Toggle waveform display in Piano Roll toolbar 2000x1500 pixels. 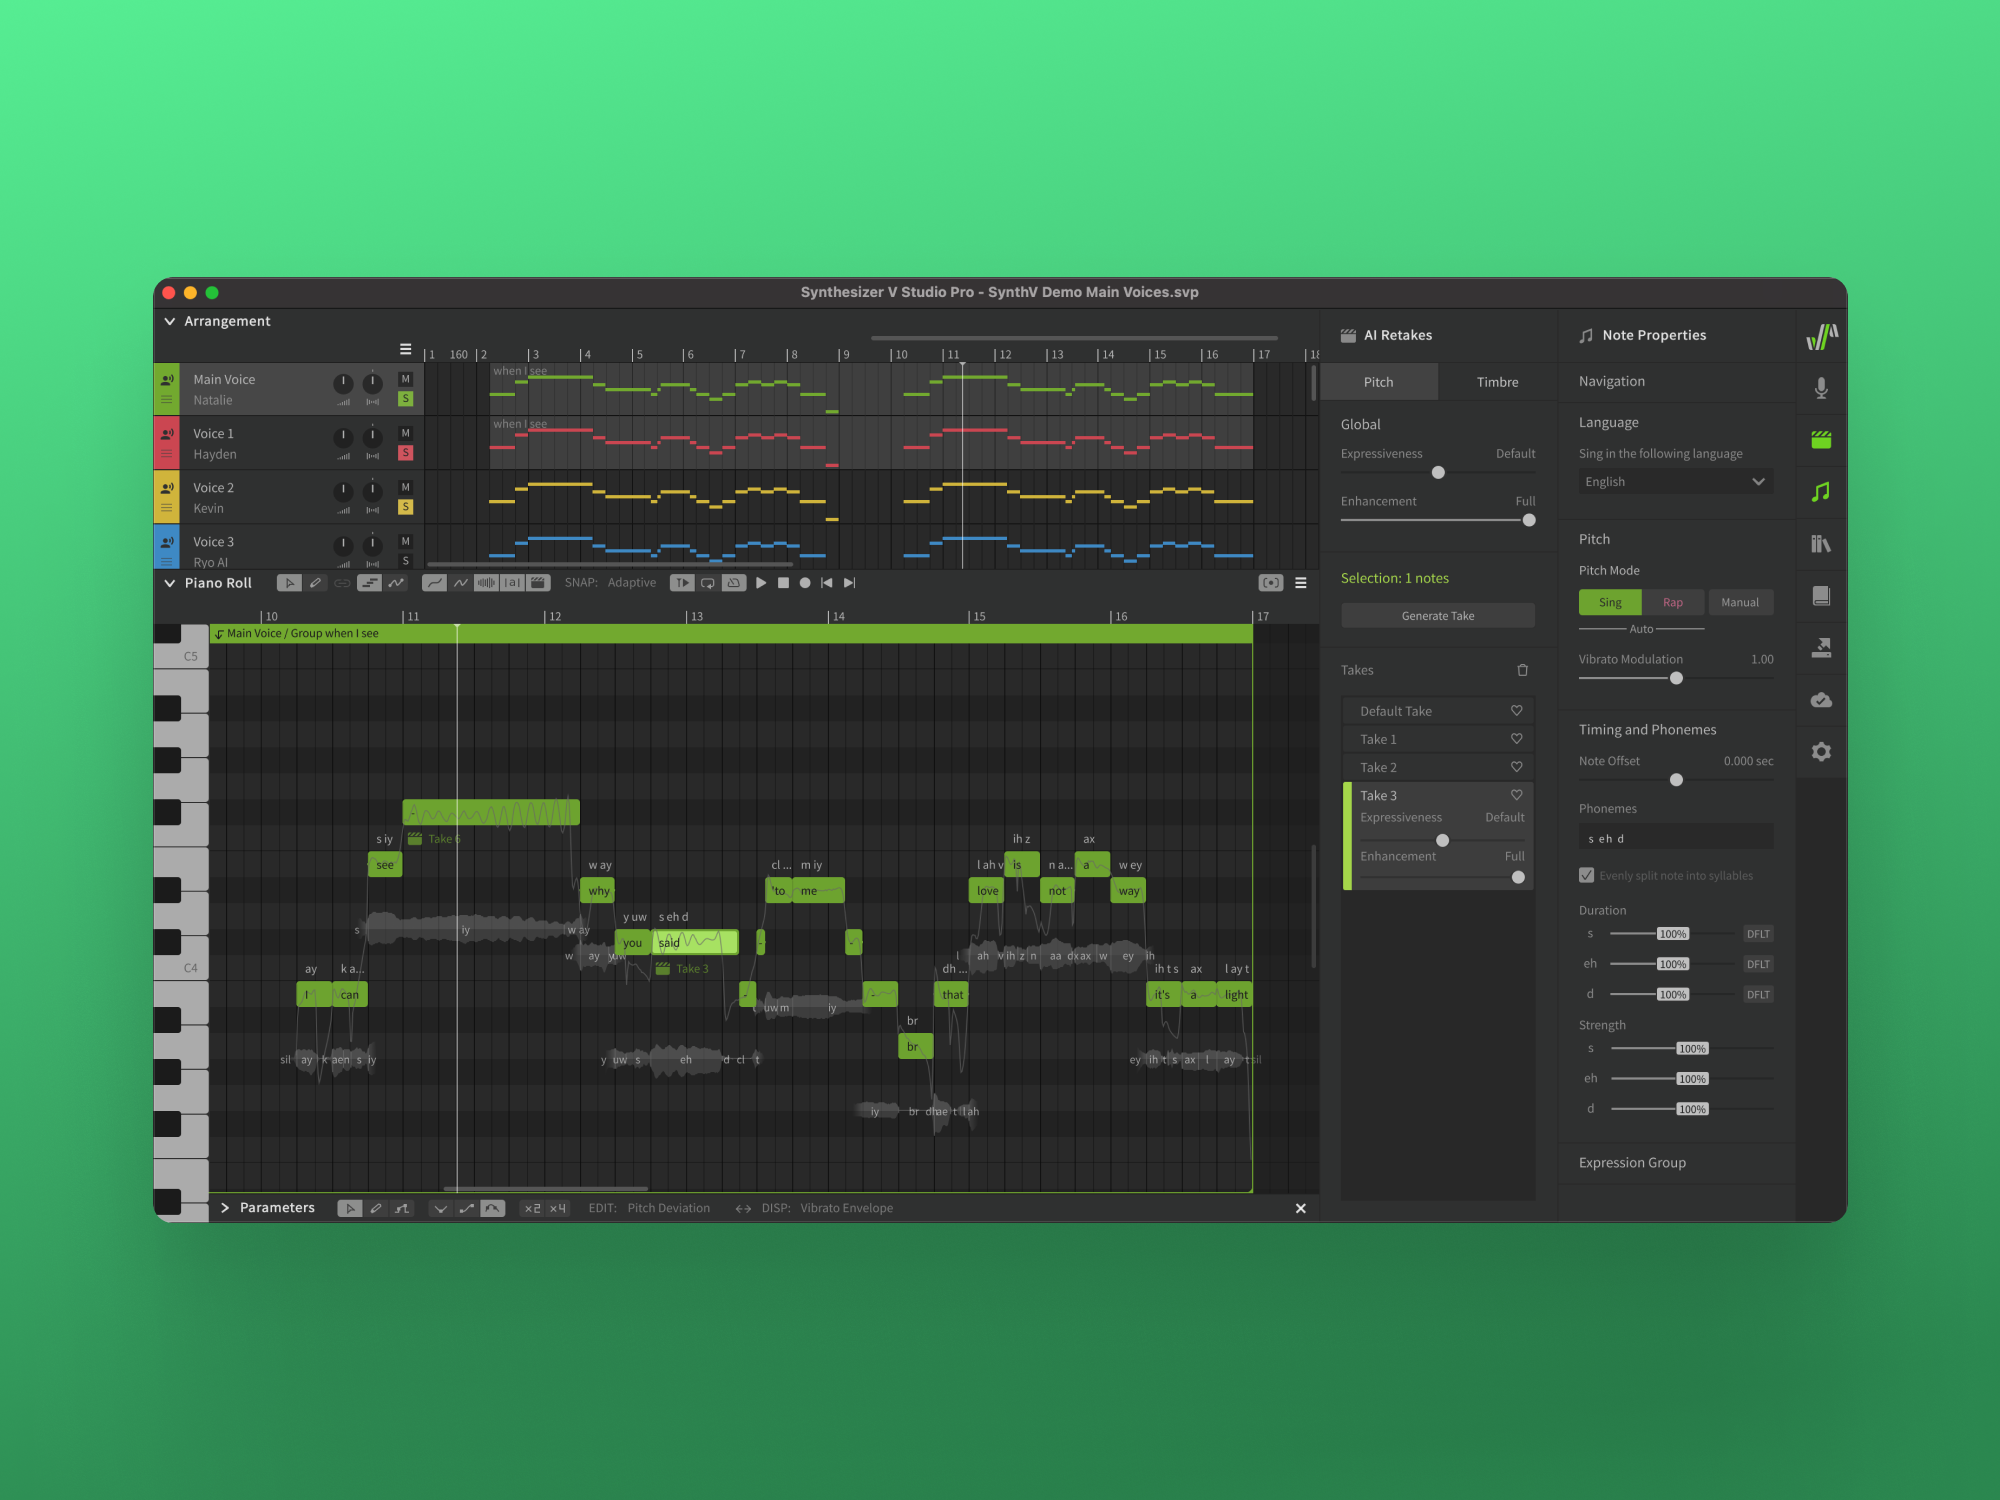point(486,583)
